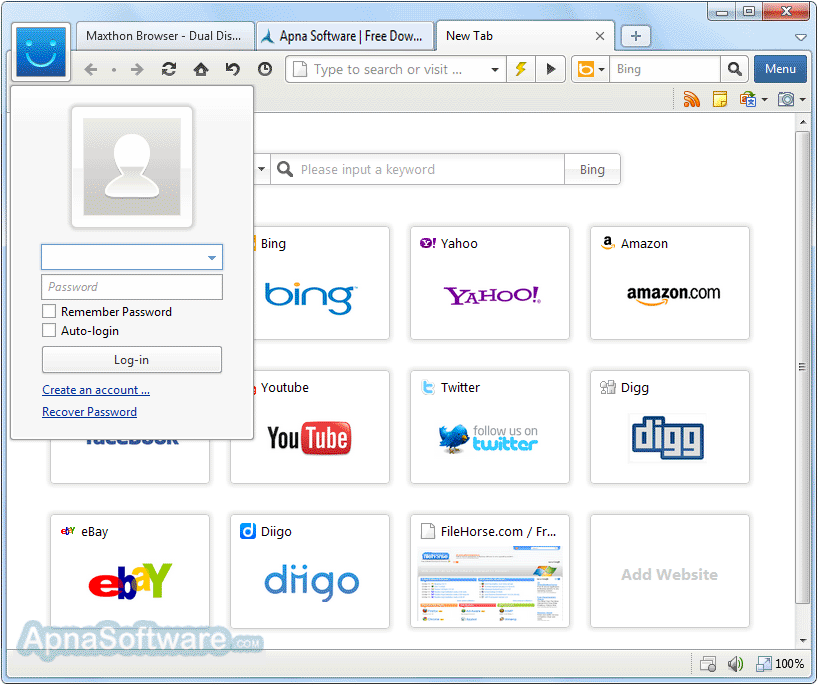
Task: Open the history clock icon
Action: pos(265,69)
